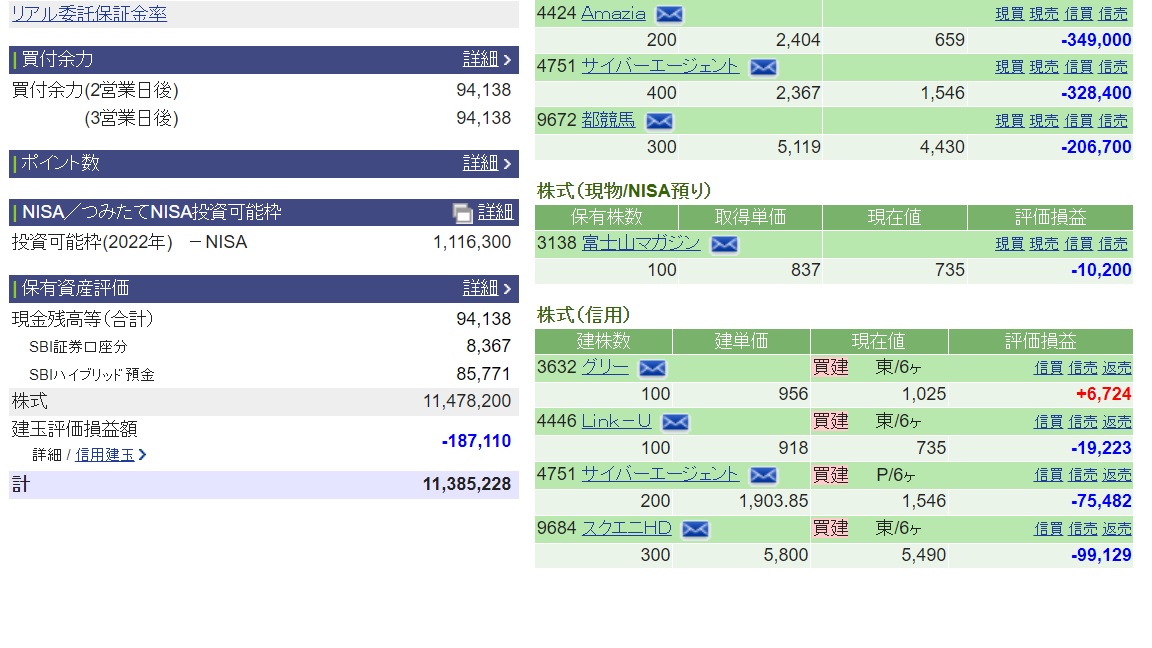Click 信売 in the 都競馬 row
Image resolution: width=1152 pixels, height=648 pixels.
(1113, 120)
